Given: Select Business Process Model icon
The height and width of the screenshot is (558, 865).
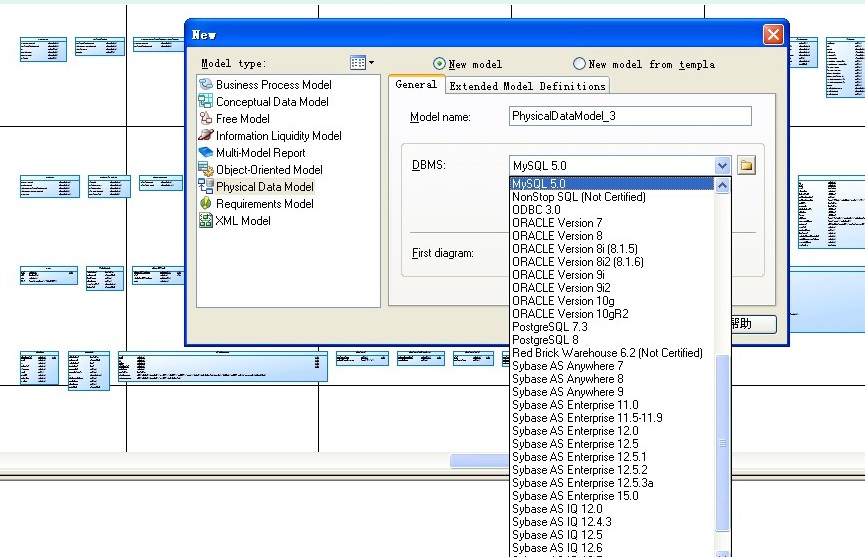Looking at the screenshot, I should (206, 84).
